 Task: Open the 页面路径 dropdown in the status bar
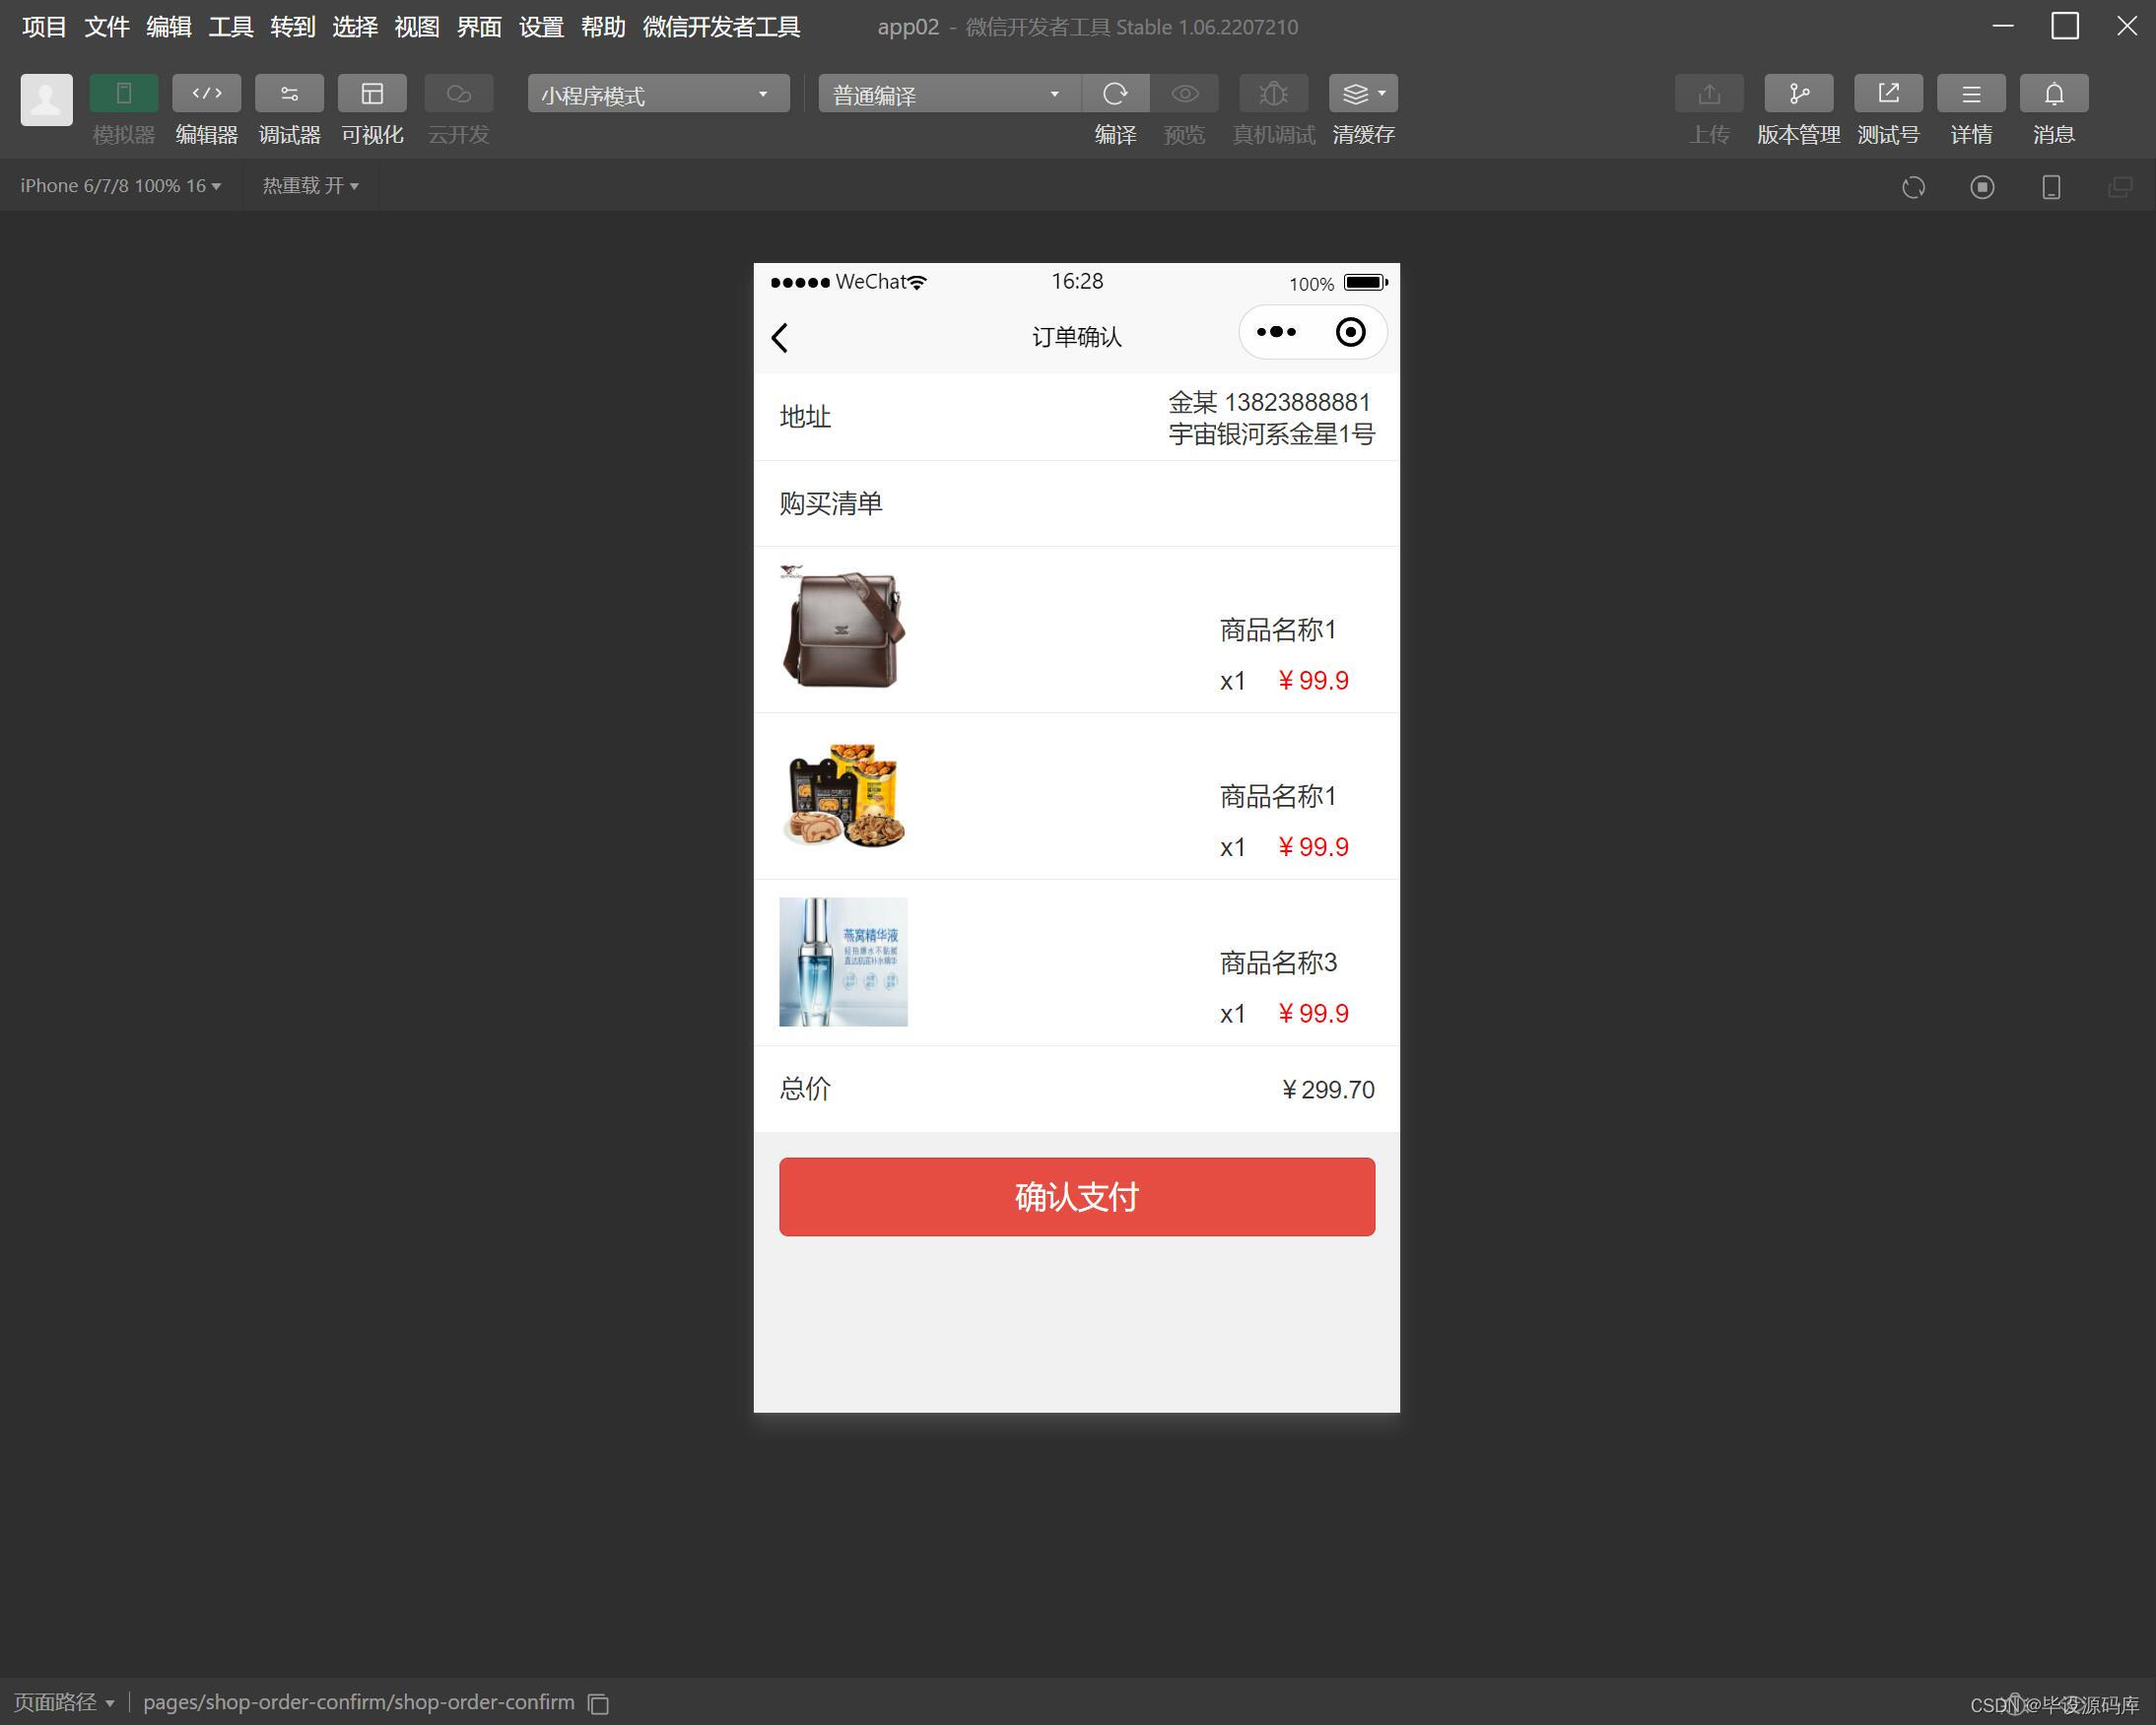pyautogui.click(x=64, y=1702)
